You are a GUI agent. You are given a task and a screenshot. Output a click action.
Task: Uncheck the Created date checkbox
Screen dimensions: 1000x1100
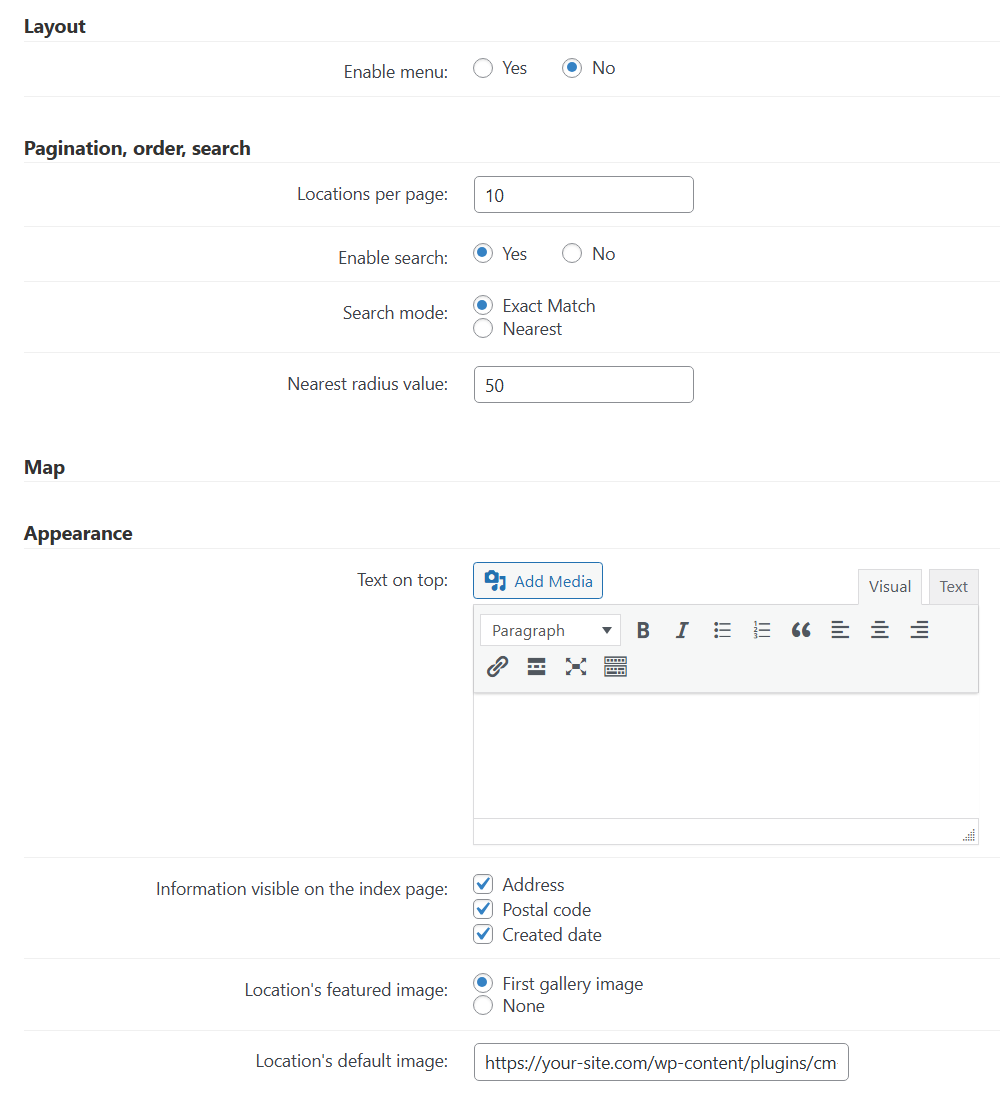(x=483, y=934)
